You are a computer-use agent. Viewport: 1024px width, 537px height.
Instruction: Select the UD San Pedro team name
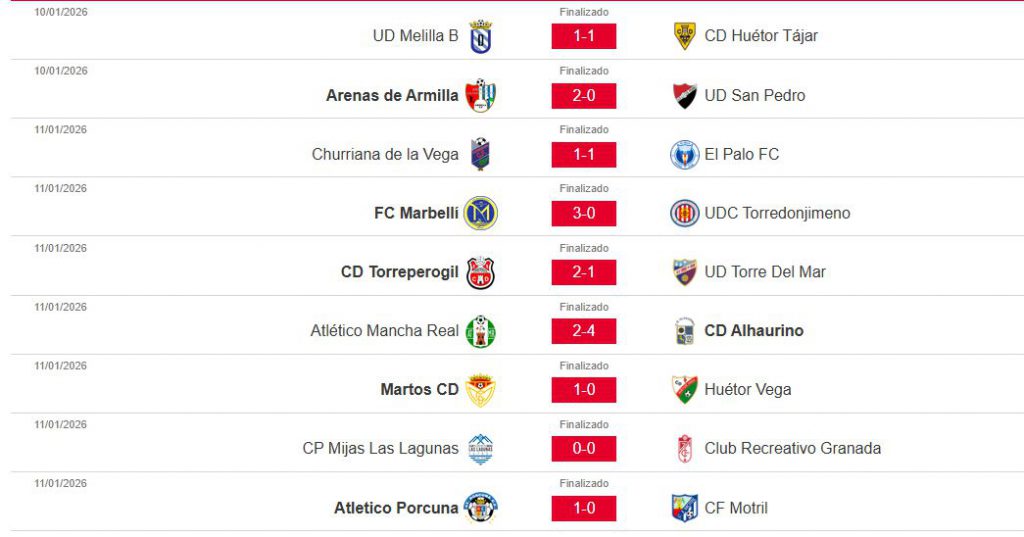coord(755,95)
